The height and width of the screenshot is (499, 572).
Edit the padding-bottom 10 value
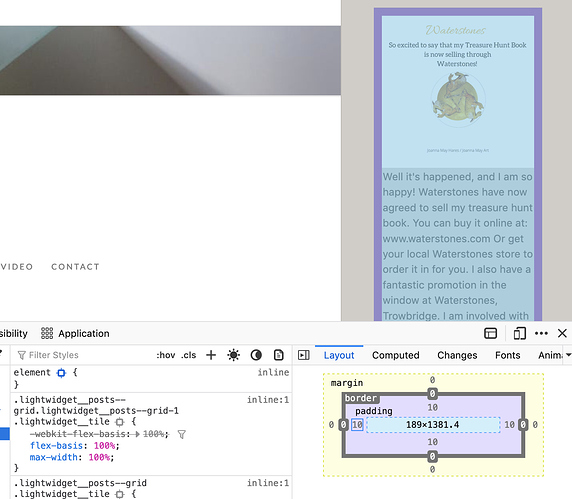tap(433, 442)
